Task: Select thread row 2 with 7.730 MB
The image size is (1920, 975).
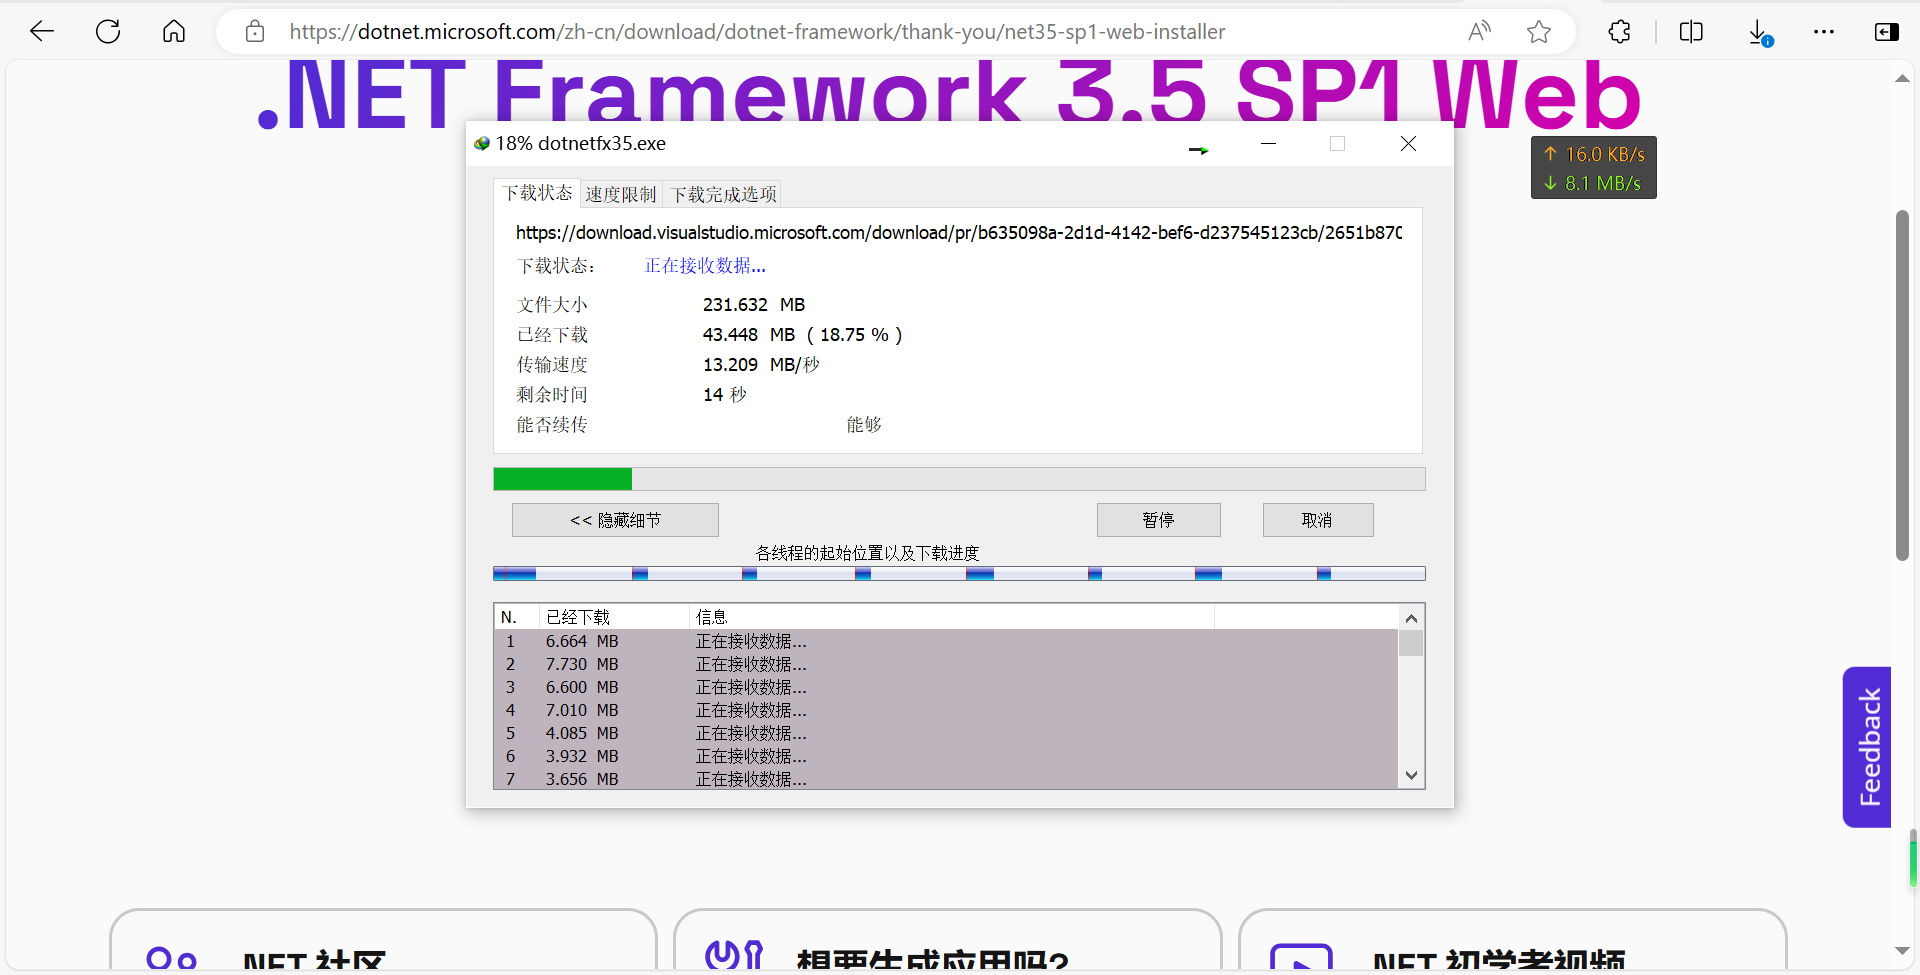Action: (x=946, y=664)
